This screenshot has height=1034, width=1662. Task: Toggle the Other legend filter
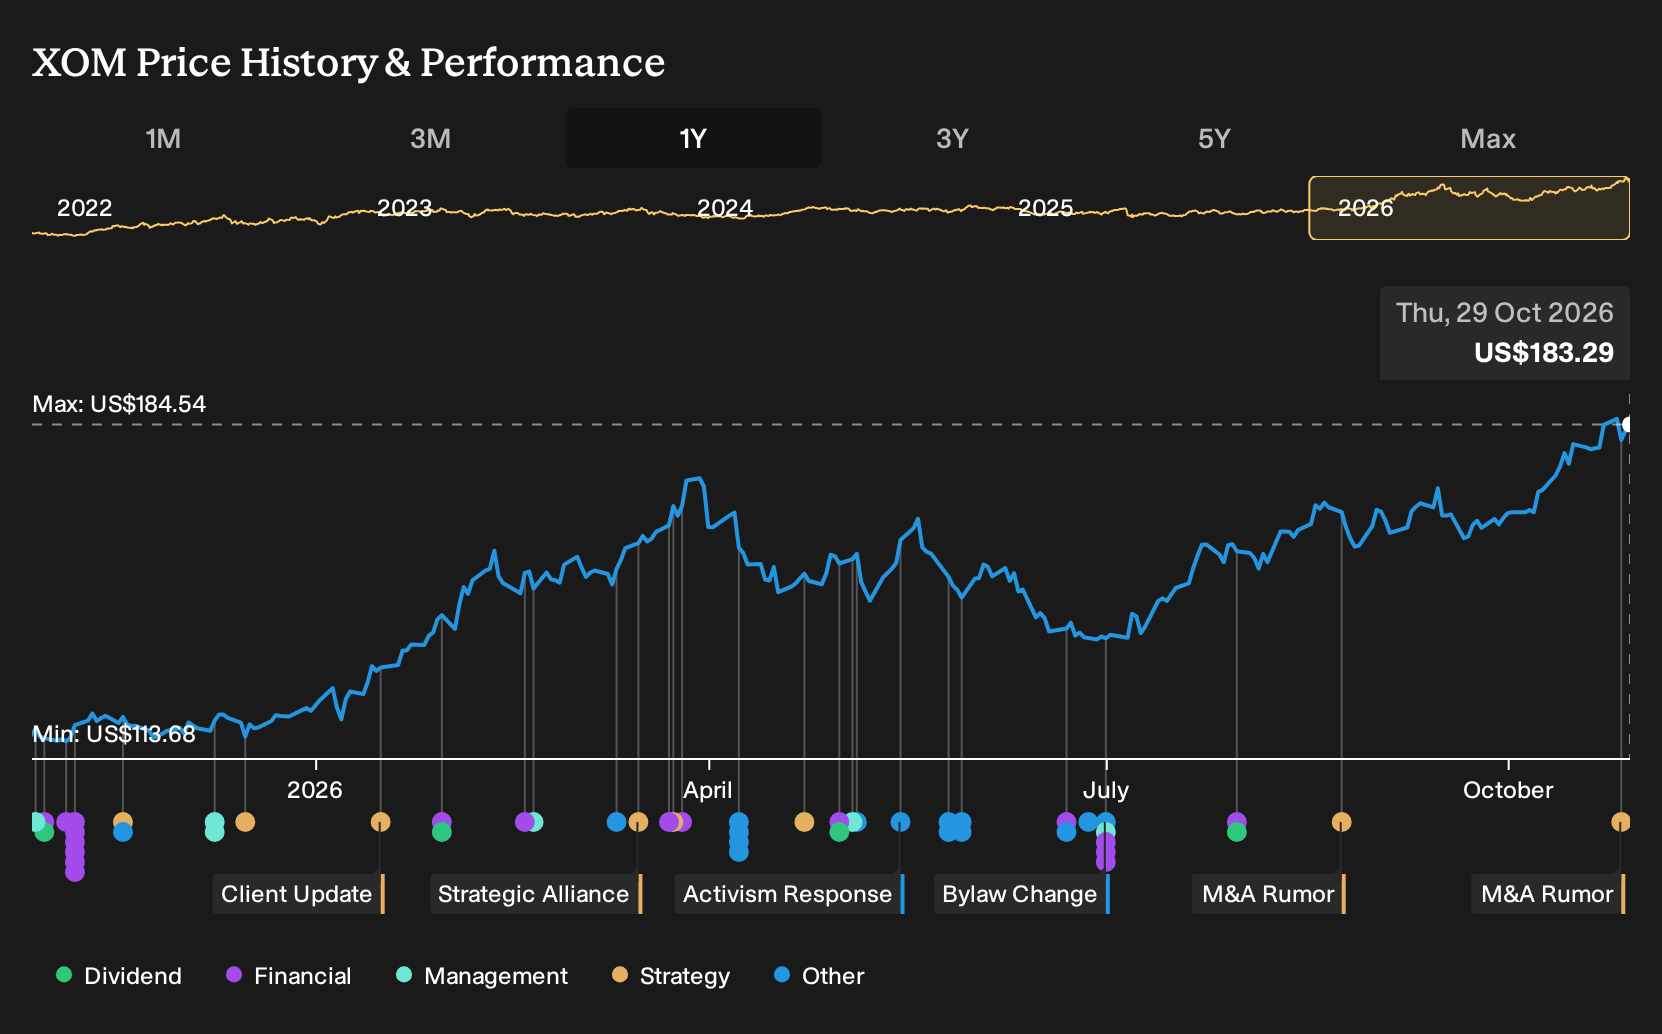pos(819,976)
